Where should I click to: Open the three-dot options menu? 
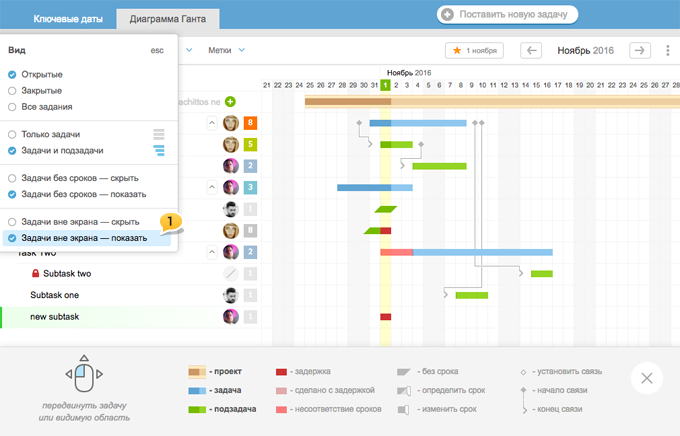click(x=665, y=50)
